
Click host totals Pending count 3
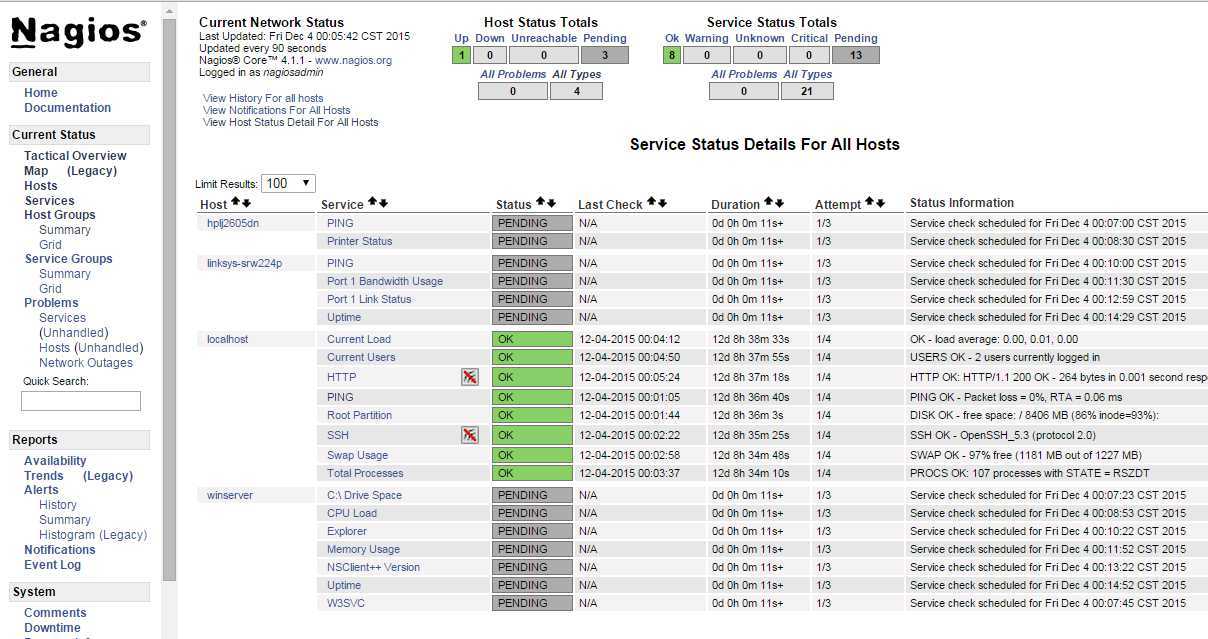pyautogui.click(x=605, y=55)
